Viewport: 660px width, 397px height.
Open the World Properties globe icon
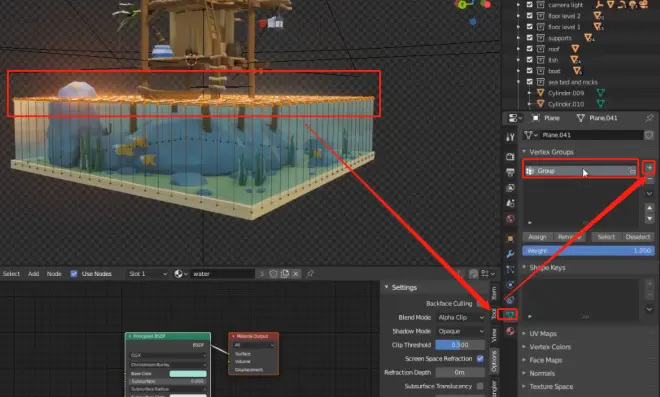510,219
